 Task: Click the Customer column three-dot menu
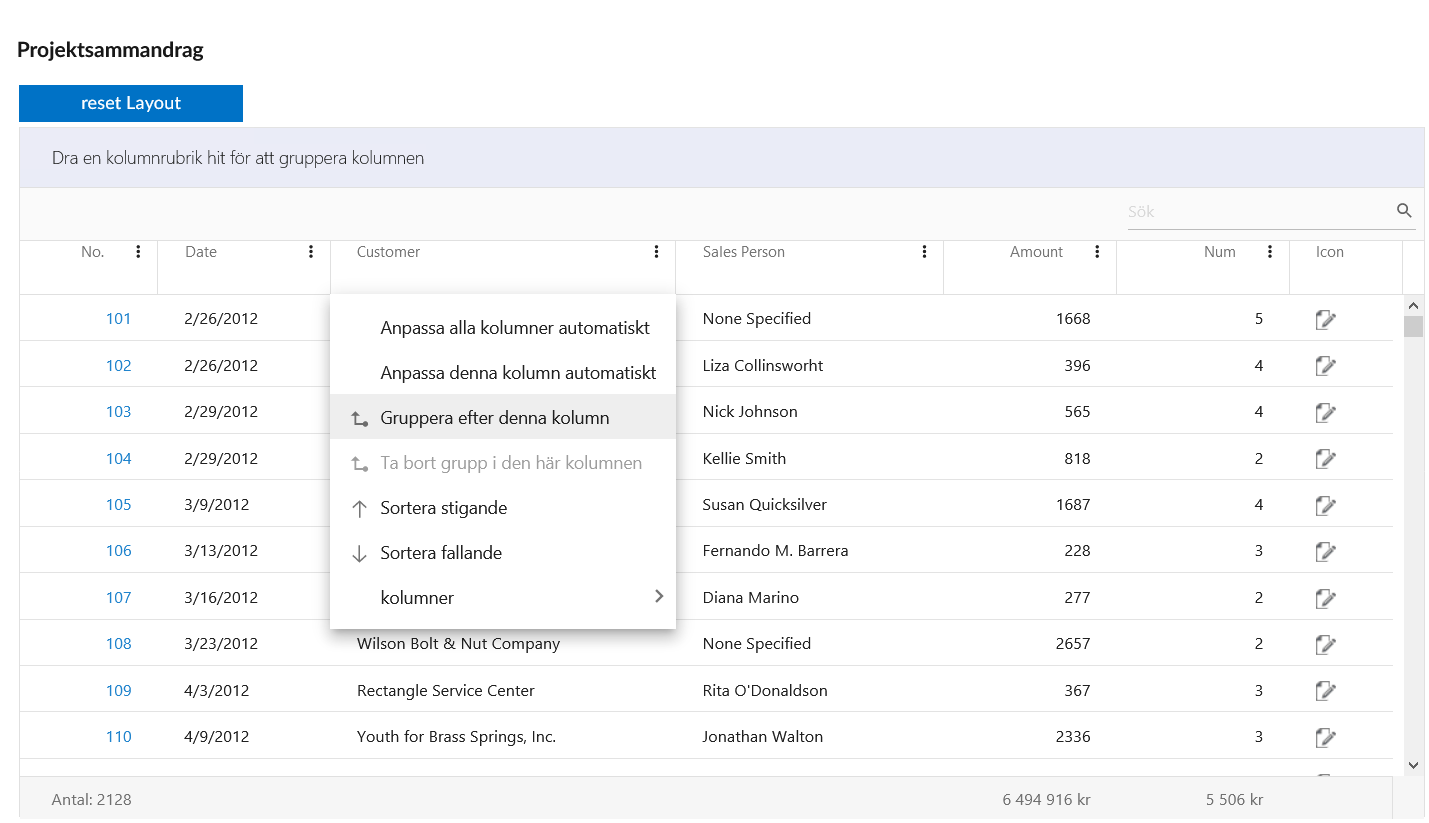tap(656, 252)
